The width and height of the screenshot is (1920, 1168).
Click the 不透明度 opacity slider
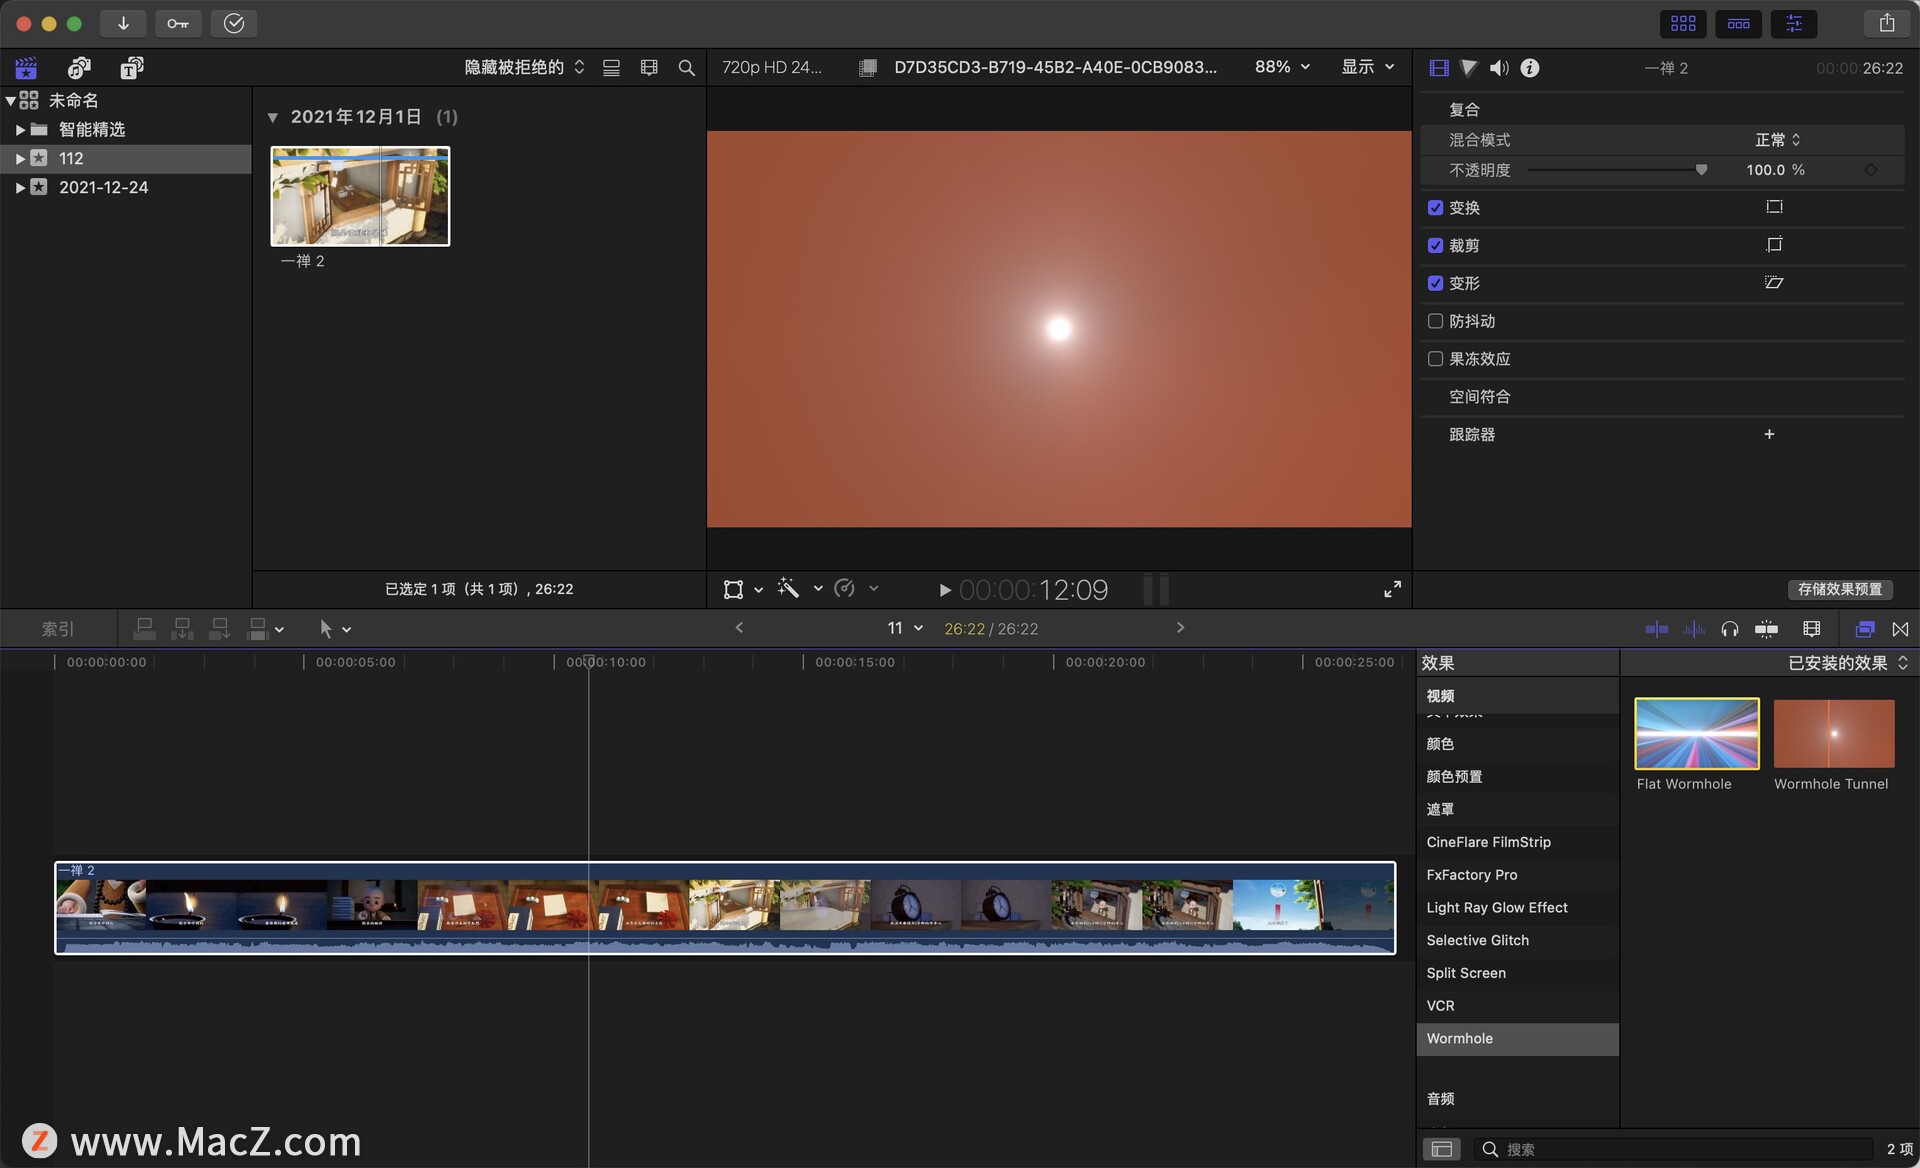pyautogui.click(x=1615, y=170)
